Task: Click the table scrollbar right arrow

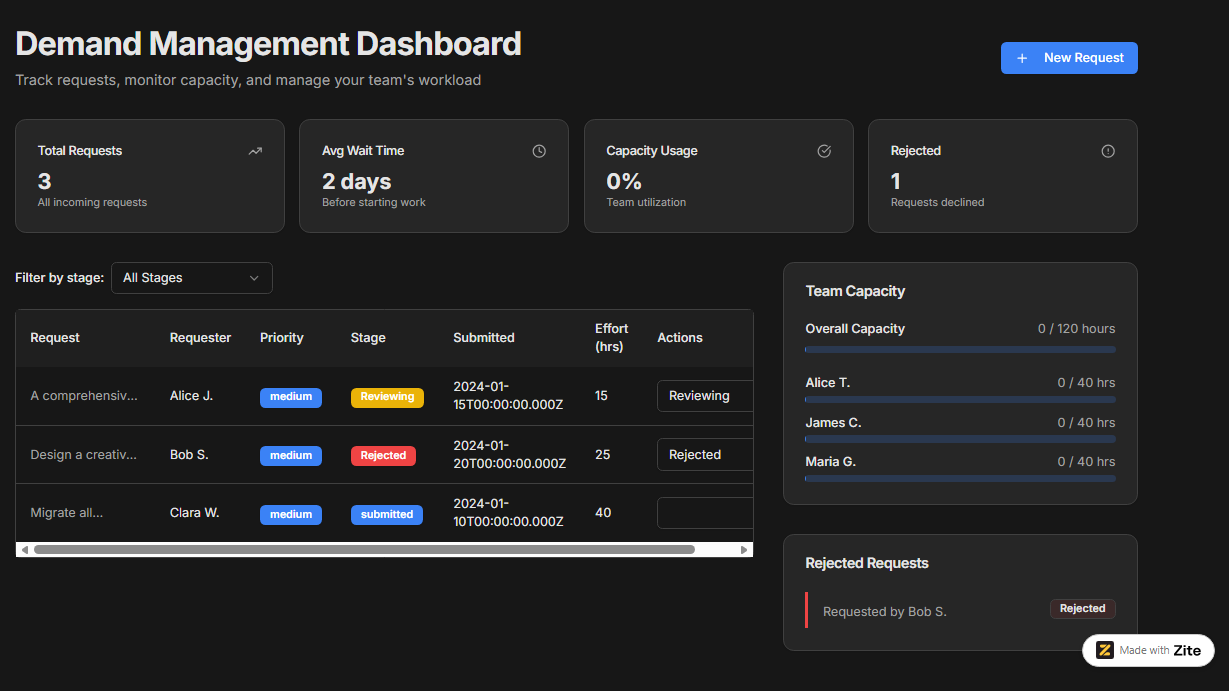Action: pyautogui.click(x=744, y=549)
